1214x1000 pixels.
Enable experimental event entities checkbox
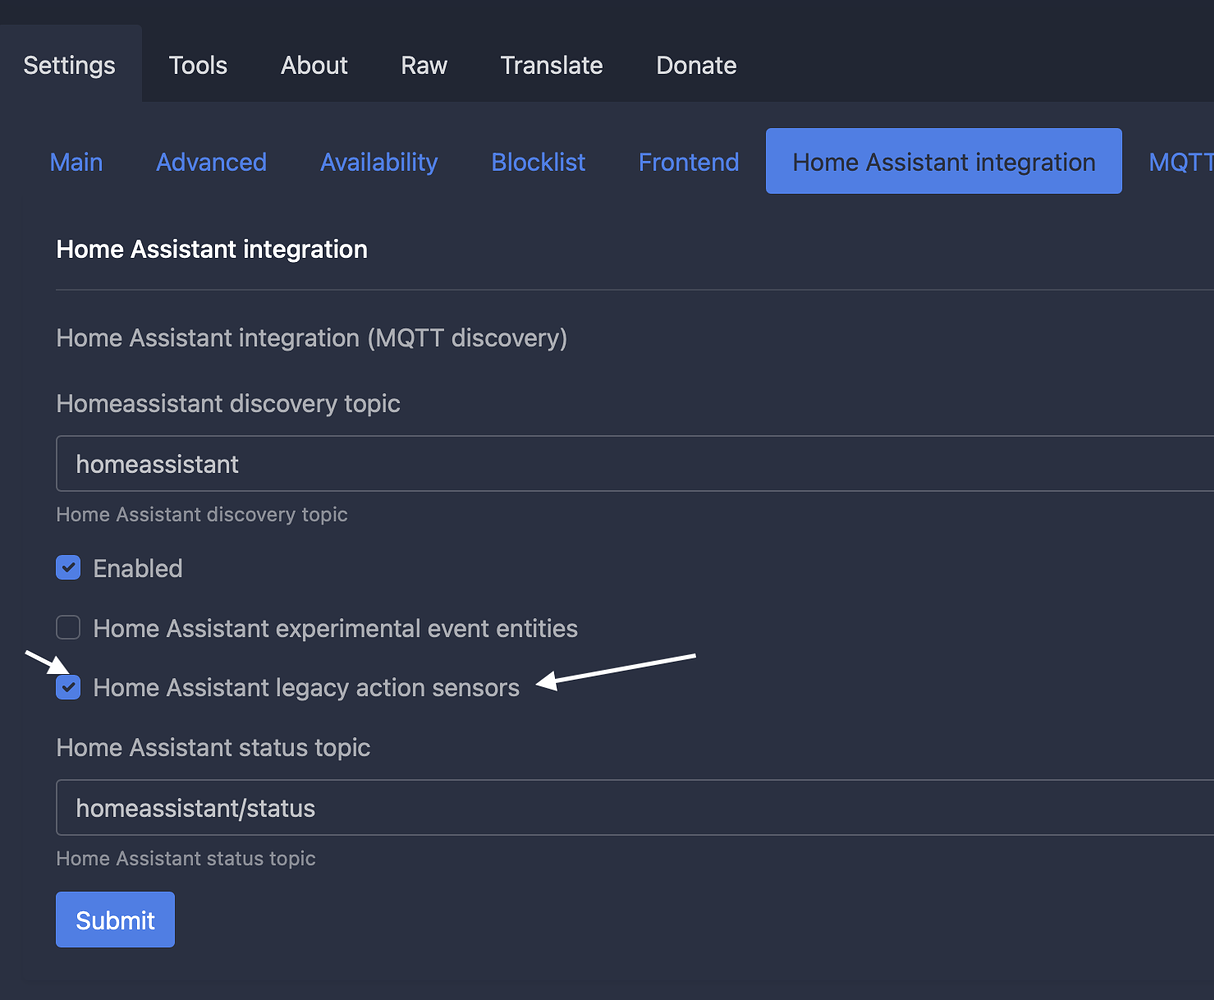[x=68, y=628]
